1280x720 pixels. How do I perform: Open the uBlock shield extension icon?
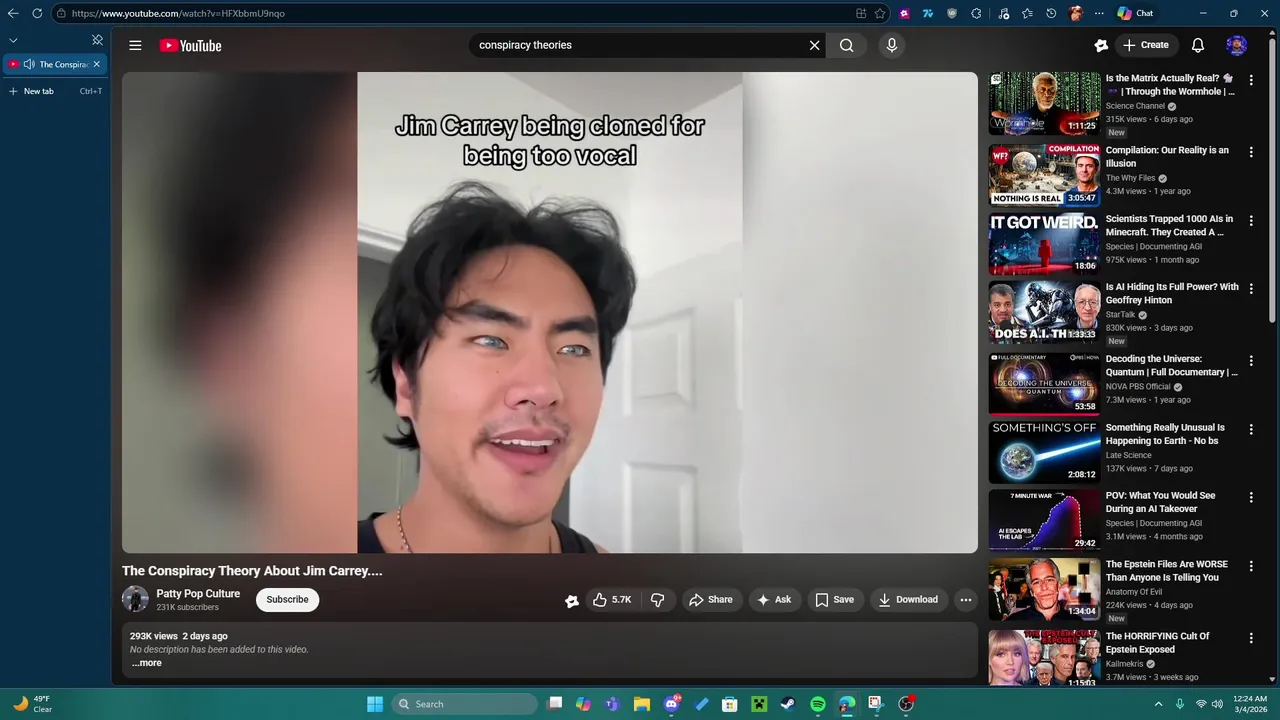point(952,13)
